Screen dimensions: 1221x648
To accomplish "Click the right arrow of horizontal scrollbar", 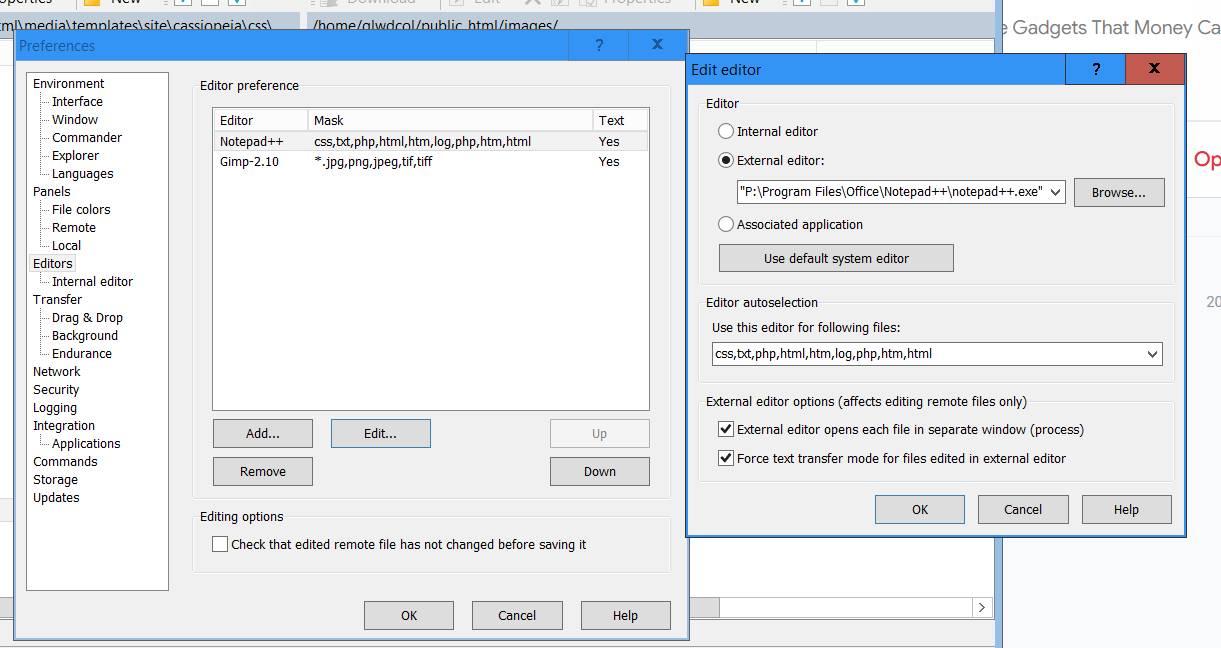I will coord(982,607).
